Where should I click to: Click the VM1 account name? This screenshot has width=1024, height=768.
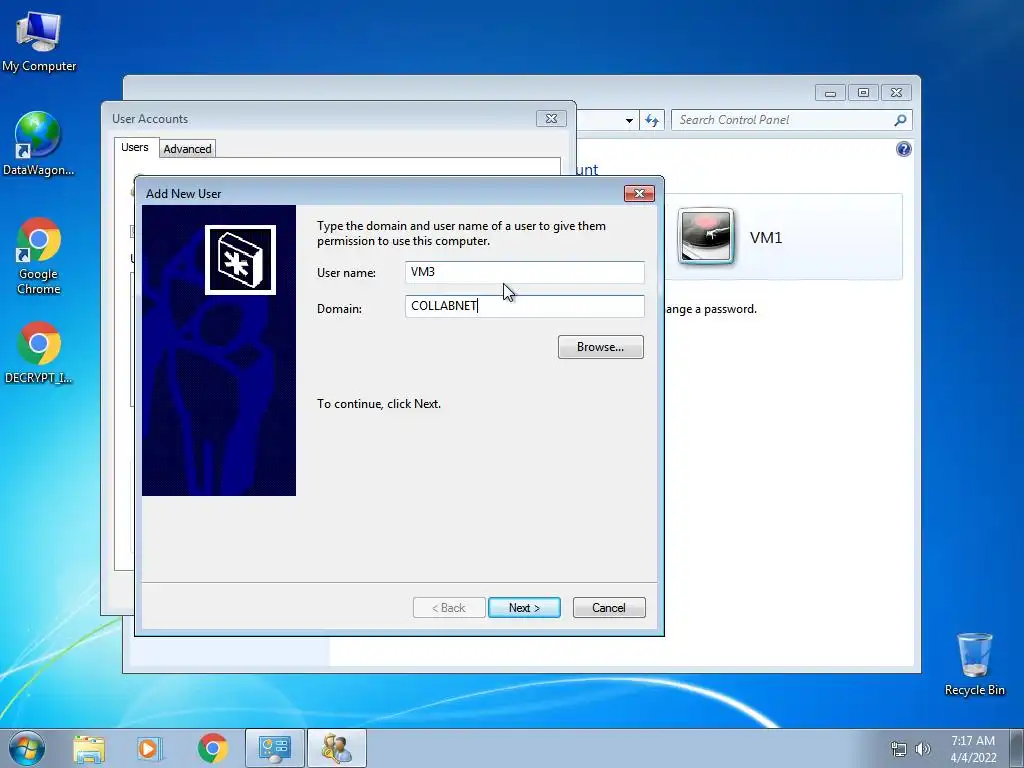pyautogui.click(x=765, y=238)
